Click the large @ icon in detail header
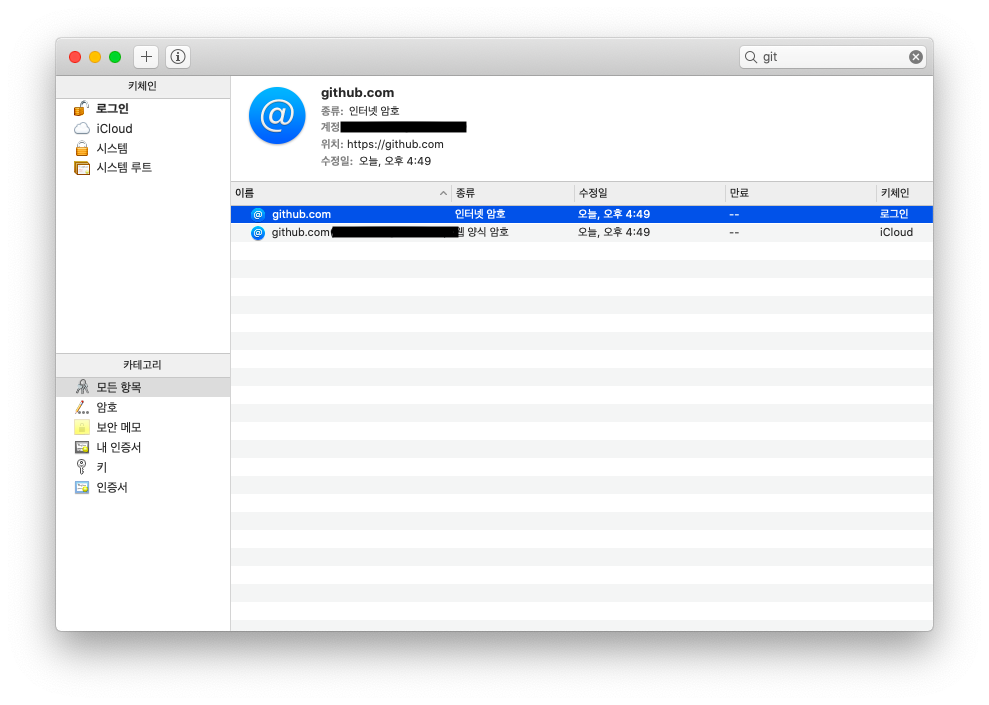This screenshot has width=989, height=705. pos(278,116)
